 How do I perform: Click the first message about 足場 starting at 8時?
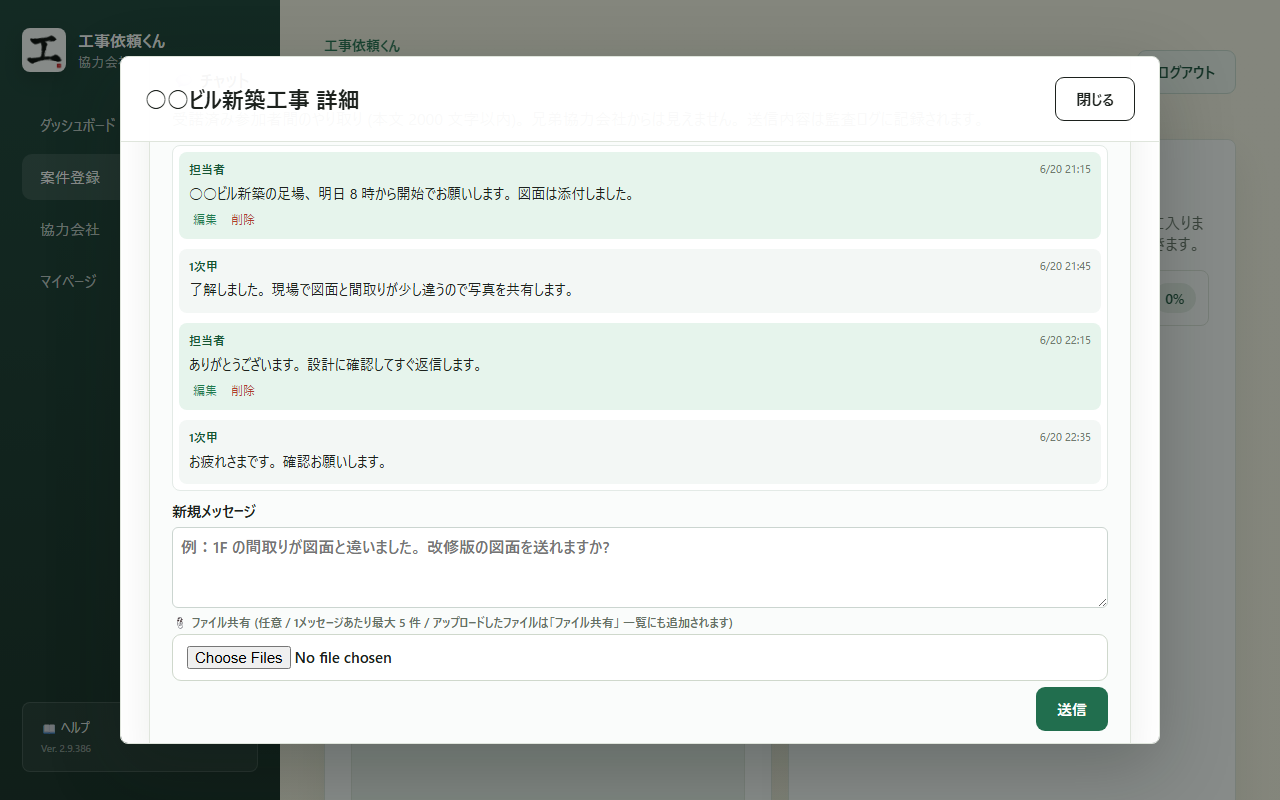coord(412,194)
